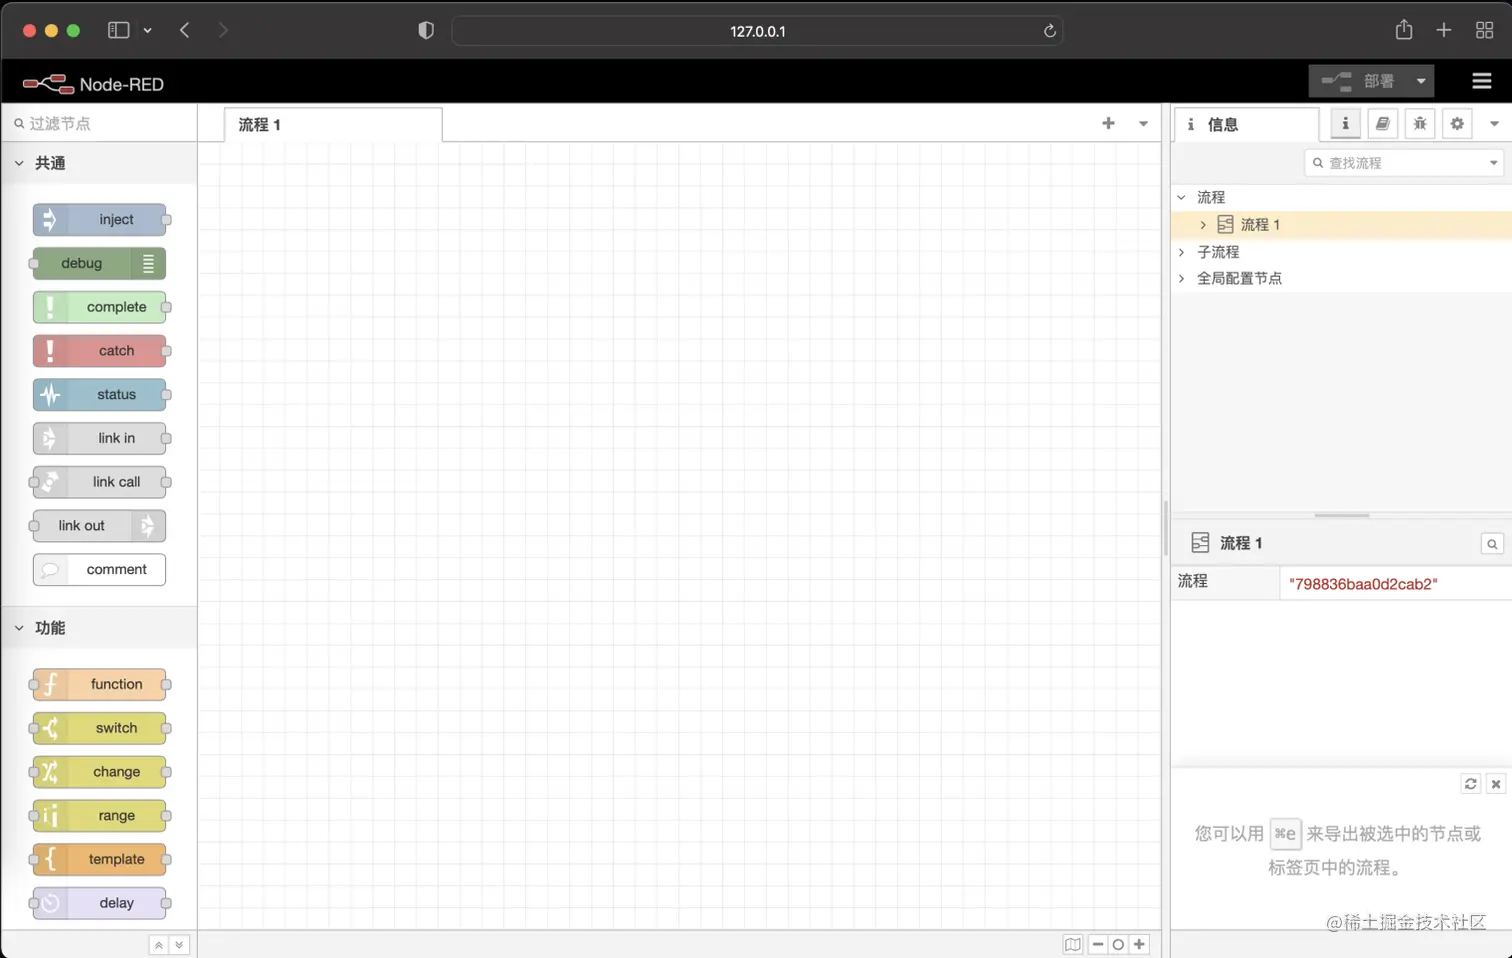The image size is (1512, 958).
Task: Collapse all palette categories with up arrows
Action: (158, 945)
